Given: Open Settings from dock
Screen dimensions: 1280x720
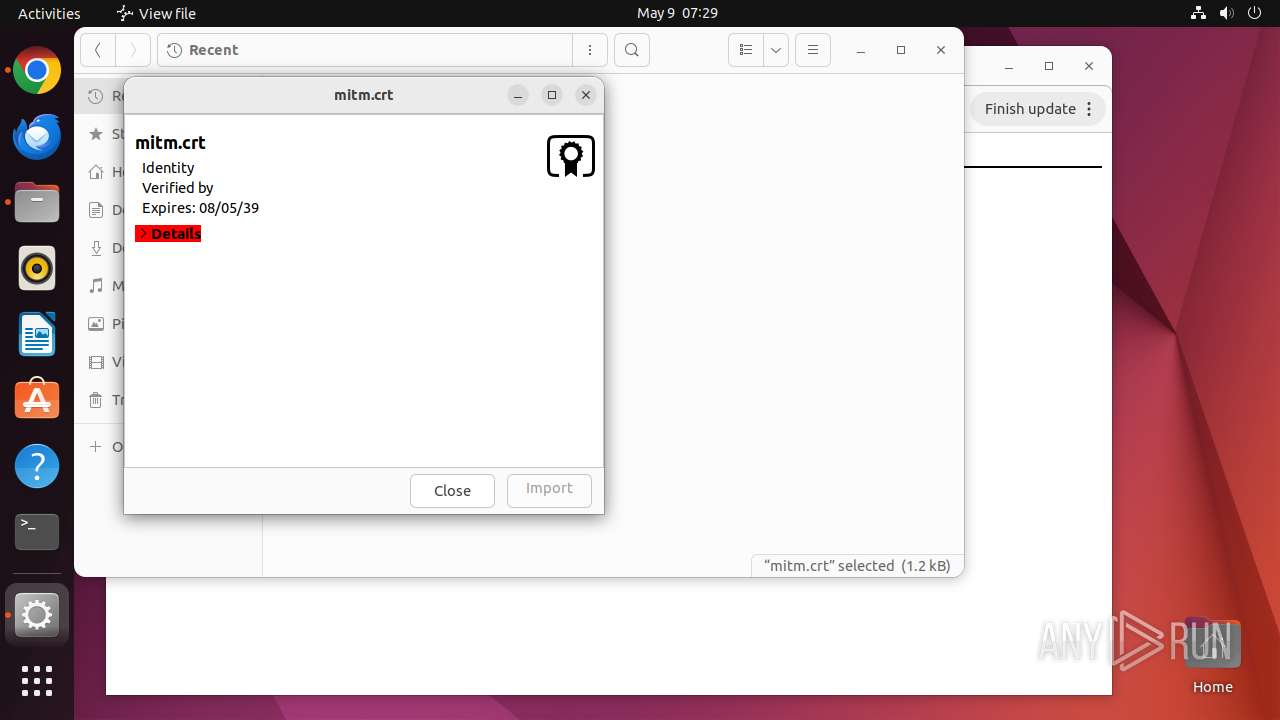Looking at the screenshot, I should [37, 614].
